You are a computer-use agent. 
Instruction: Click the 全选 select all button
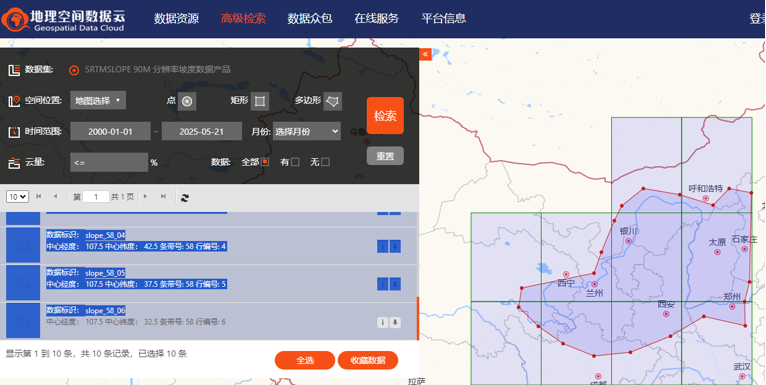click(305, 361)
